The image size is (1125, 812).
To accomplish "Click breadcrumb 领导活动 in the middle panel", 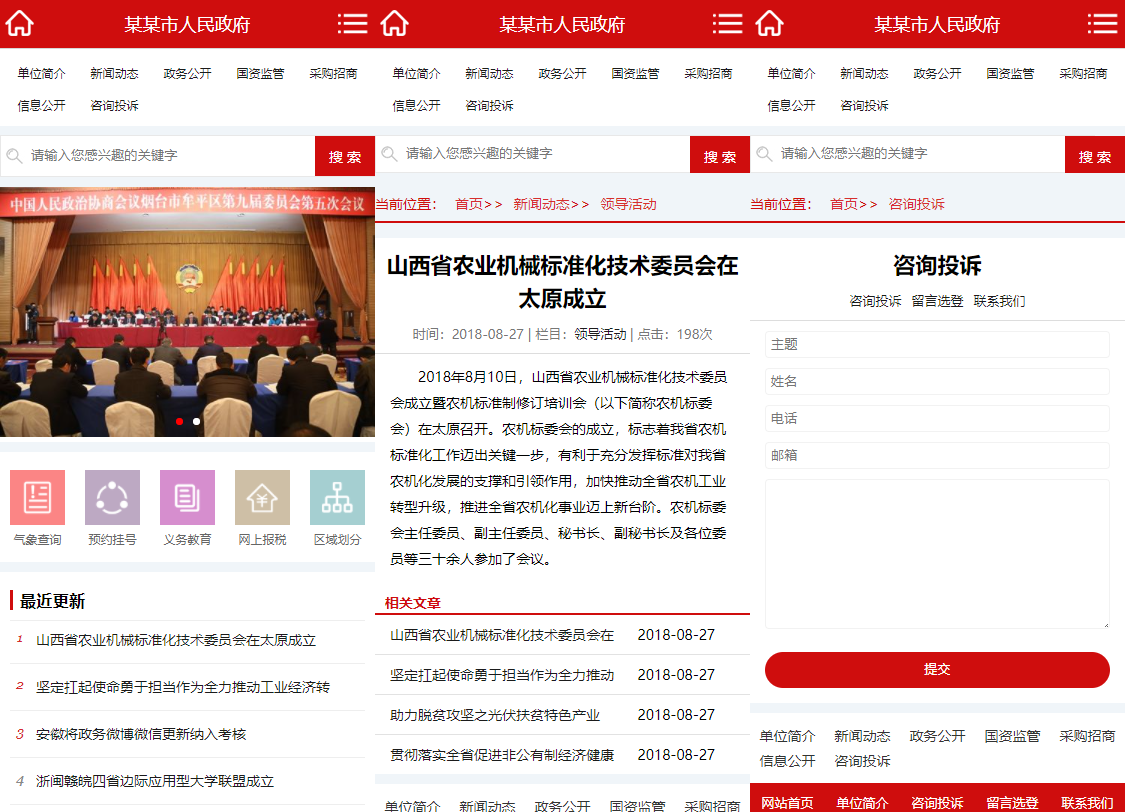I will click(629, 204).
